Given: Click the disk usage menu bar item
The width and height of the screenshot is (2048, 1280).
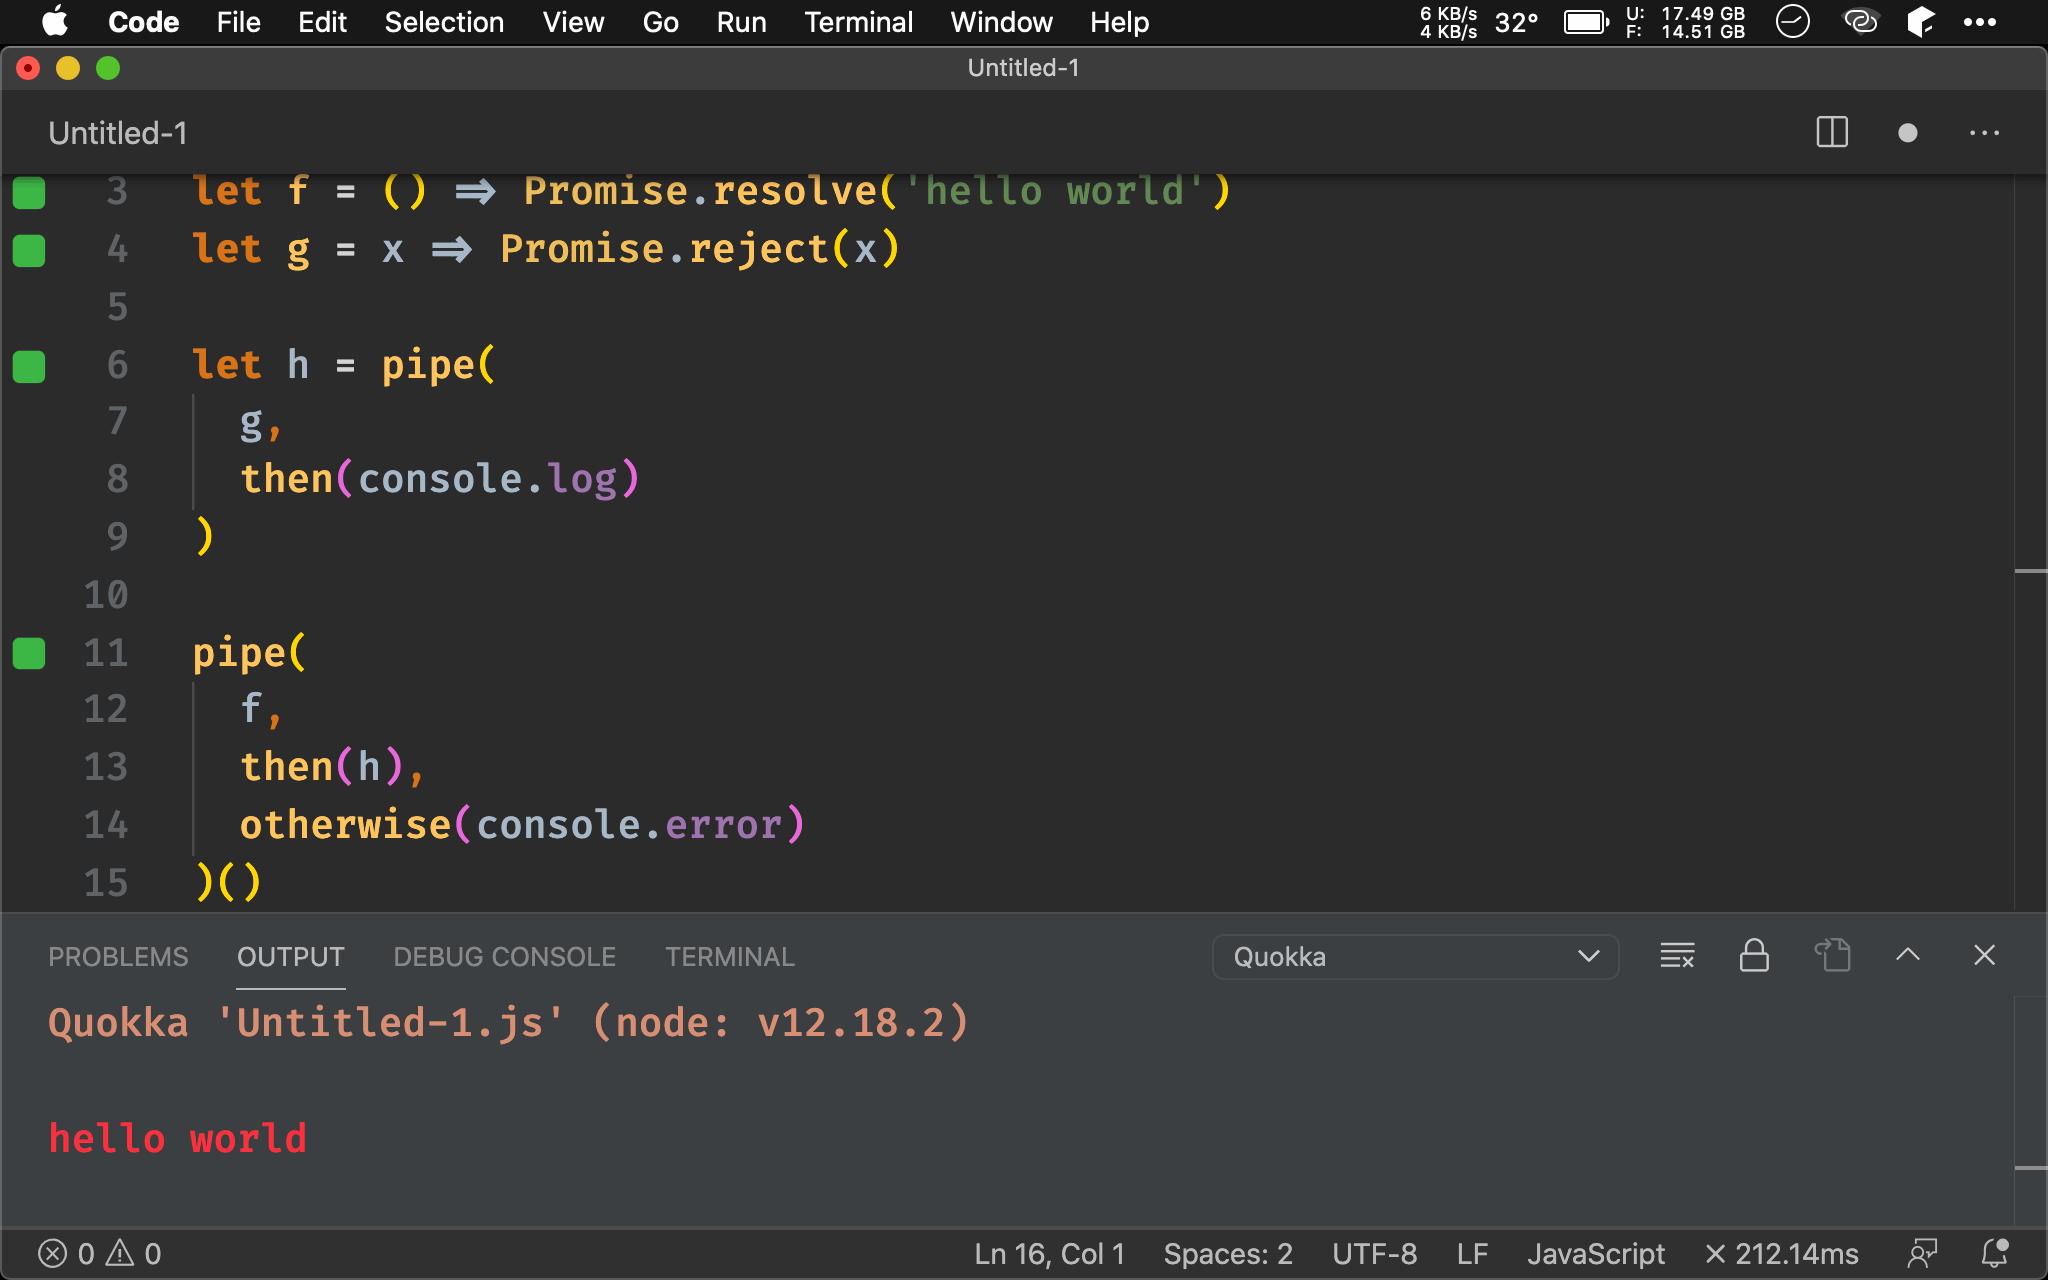Looking at the screenshot, I should (x=1685, y=22).
